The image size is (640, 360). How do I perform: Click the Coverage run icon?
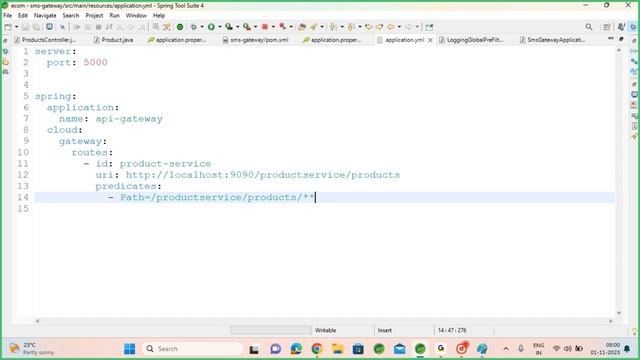(x=229, y=27)
